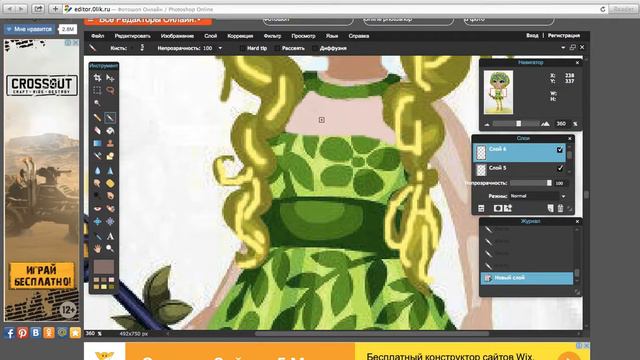The image size is (640, 360).
Task: Open layer styles in Слои panel
Action: coord(508,208)
